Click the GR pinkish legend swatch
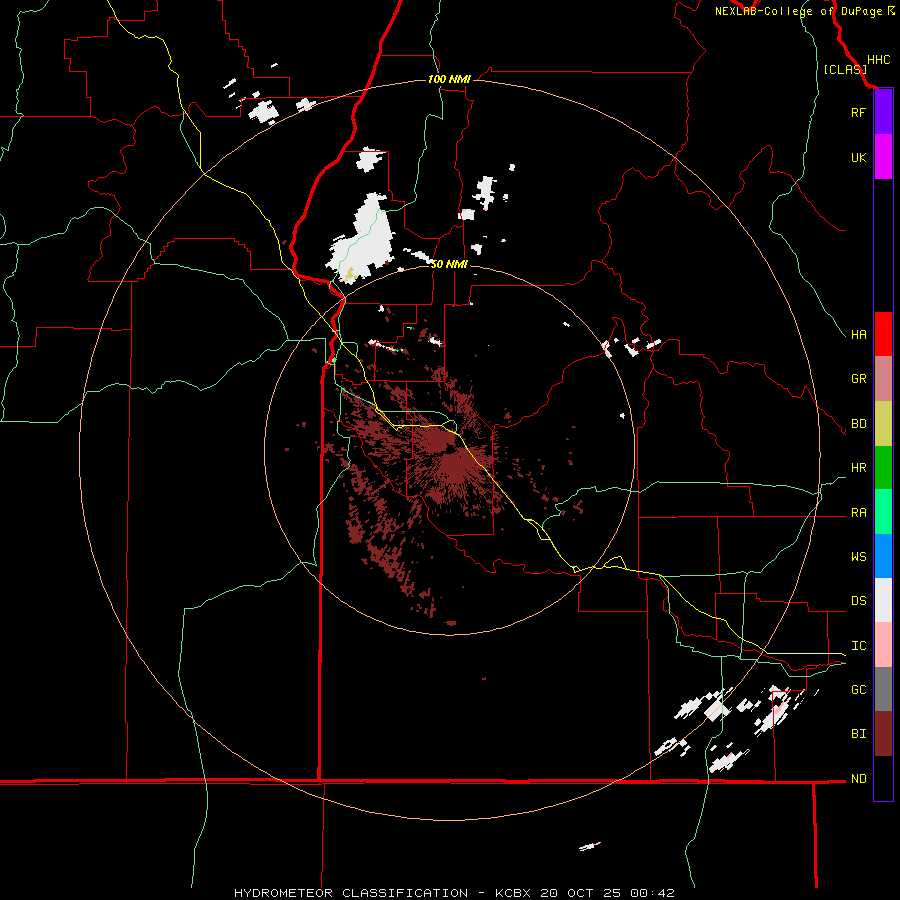 click(x=883, y=379)
